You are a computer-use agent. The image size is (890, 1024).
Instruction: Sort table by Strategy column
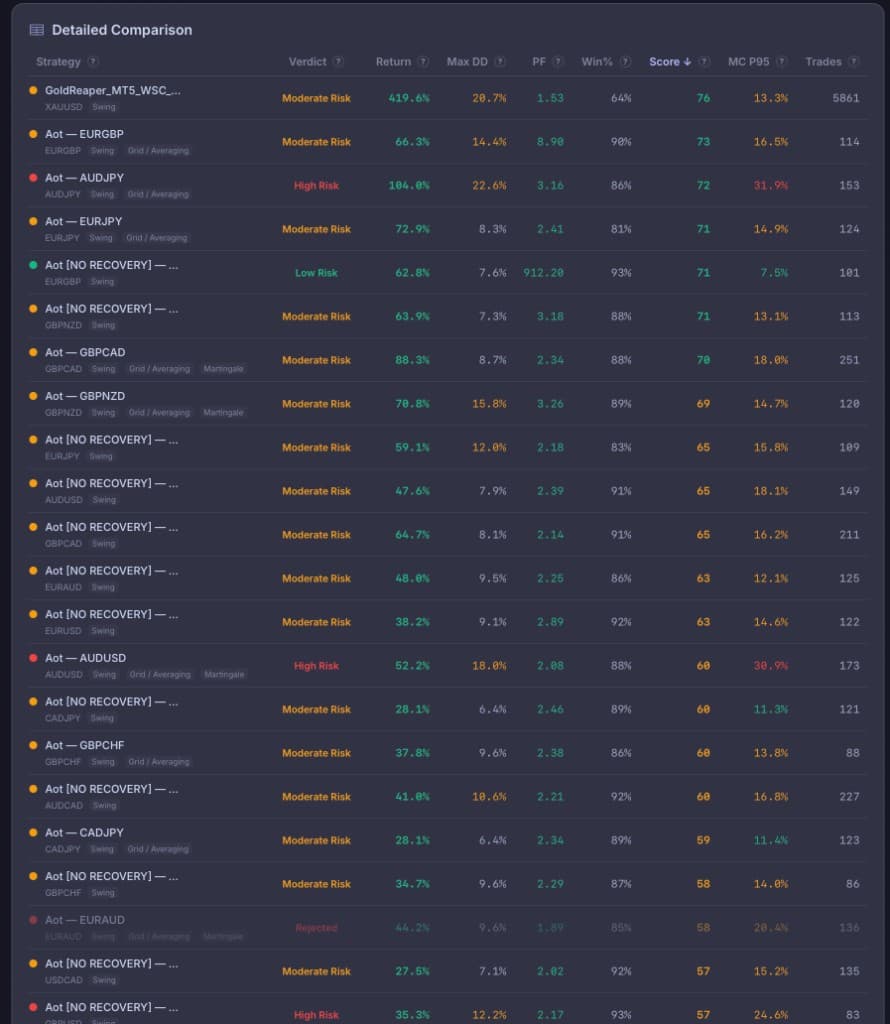pyautogui.click(x=58, y=61)
